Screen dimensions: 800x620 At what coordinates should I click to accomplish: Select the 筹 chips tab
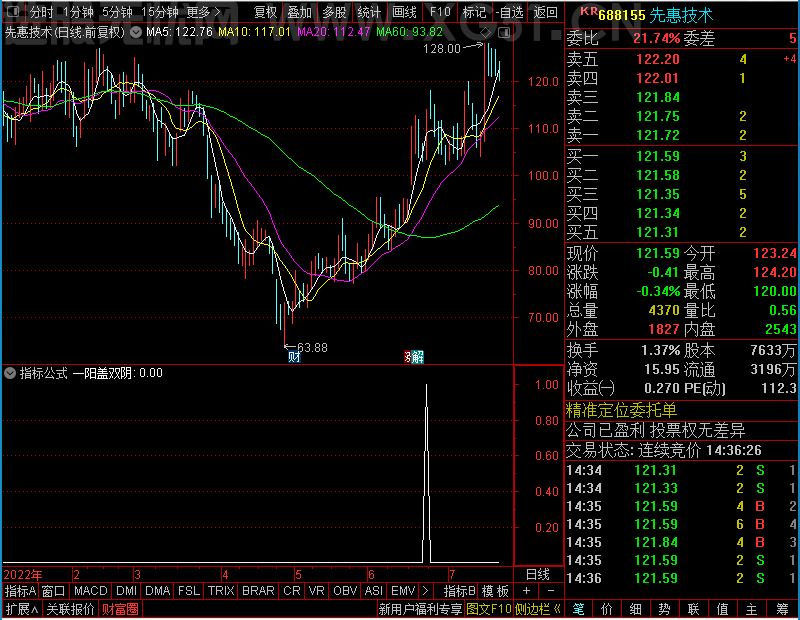coord(782,609)
